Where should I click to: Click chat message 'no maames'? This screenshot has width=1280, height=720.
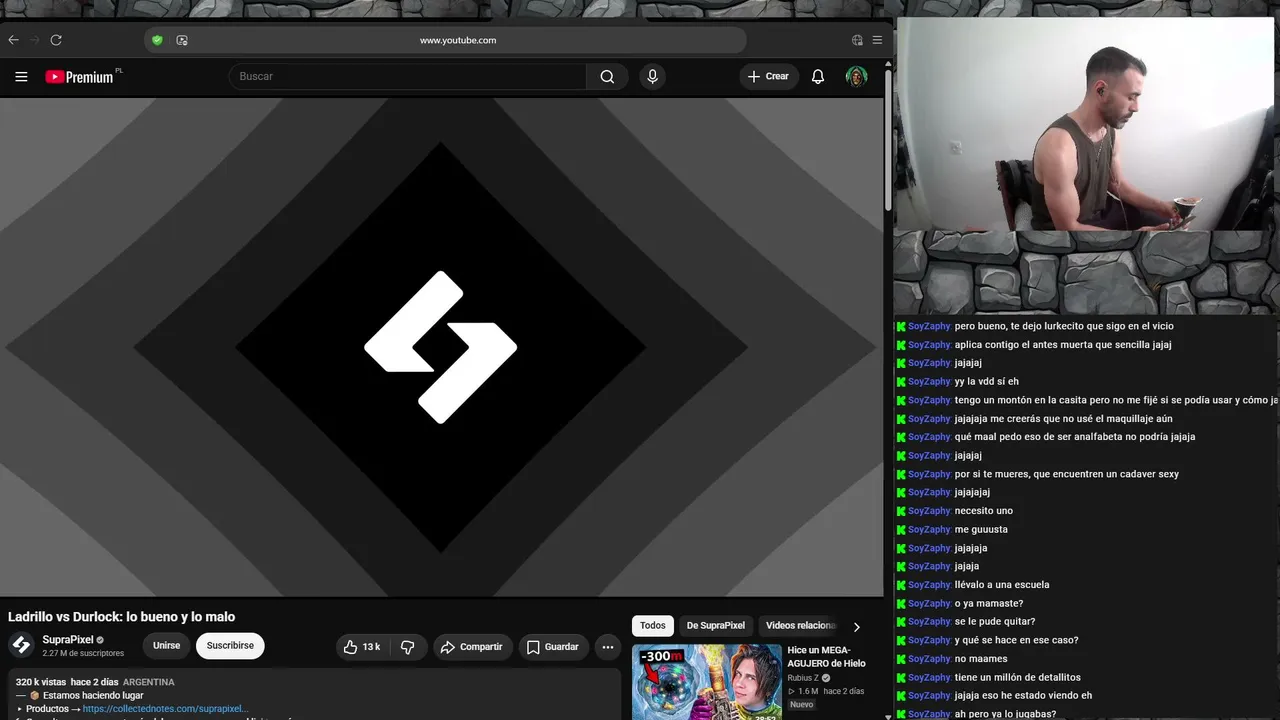(x=981, y=659)
